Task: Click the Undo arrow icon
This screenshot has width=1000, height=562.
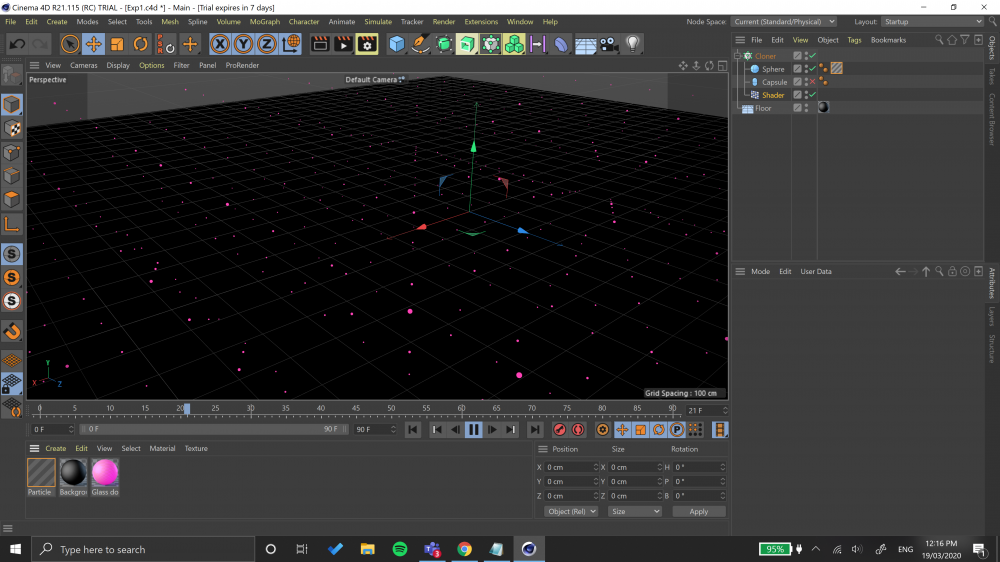Action: pos(17,44)
